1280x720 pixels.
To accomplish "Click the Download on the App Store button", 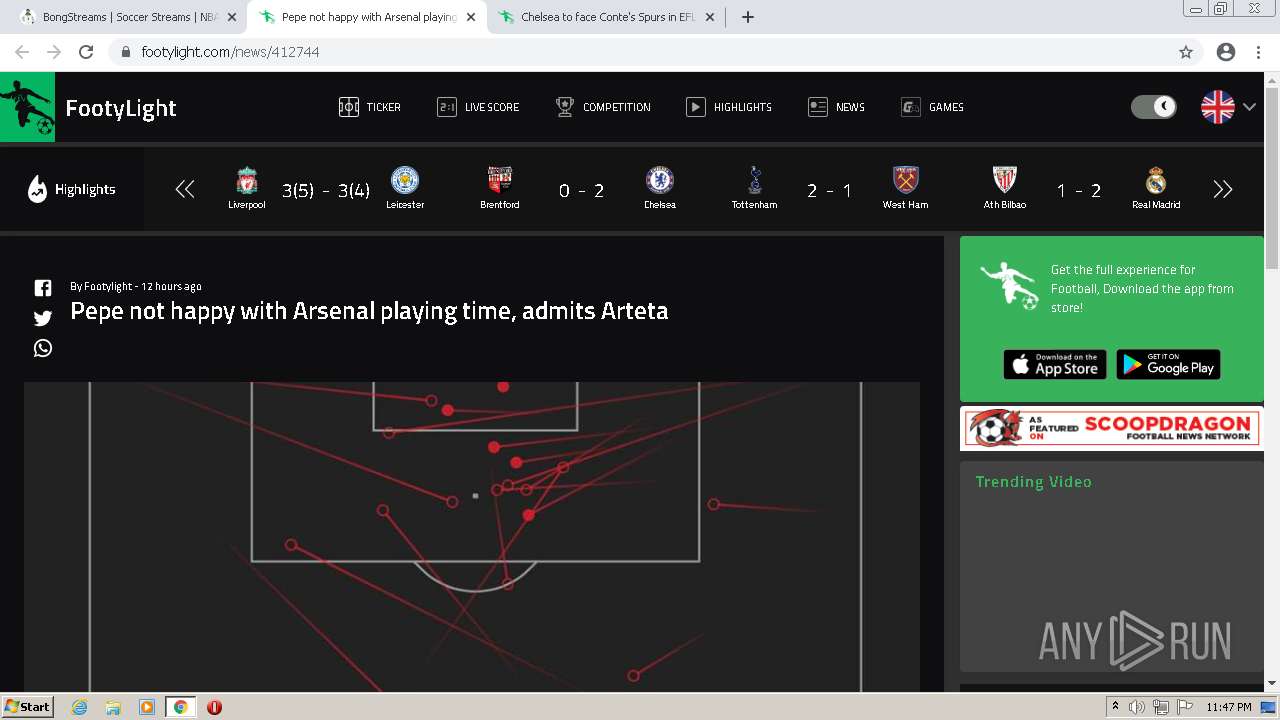I will [1055, 365].
